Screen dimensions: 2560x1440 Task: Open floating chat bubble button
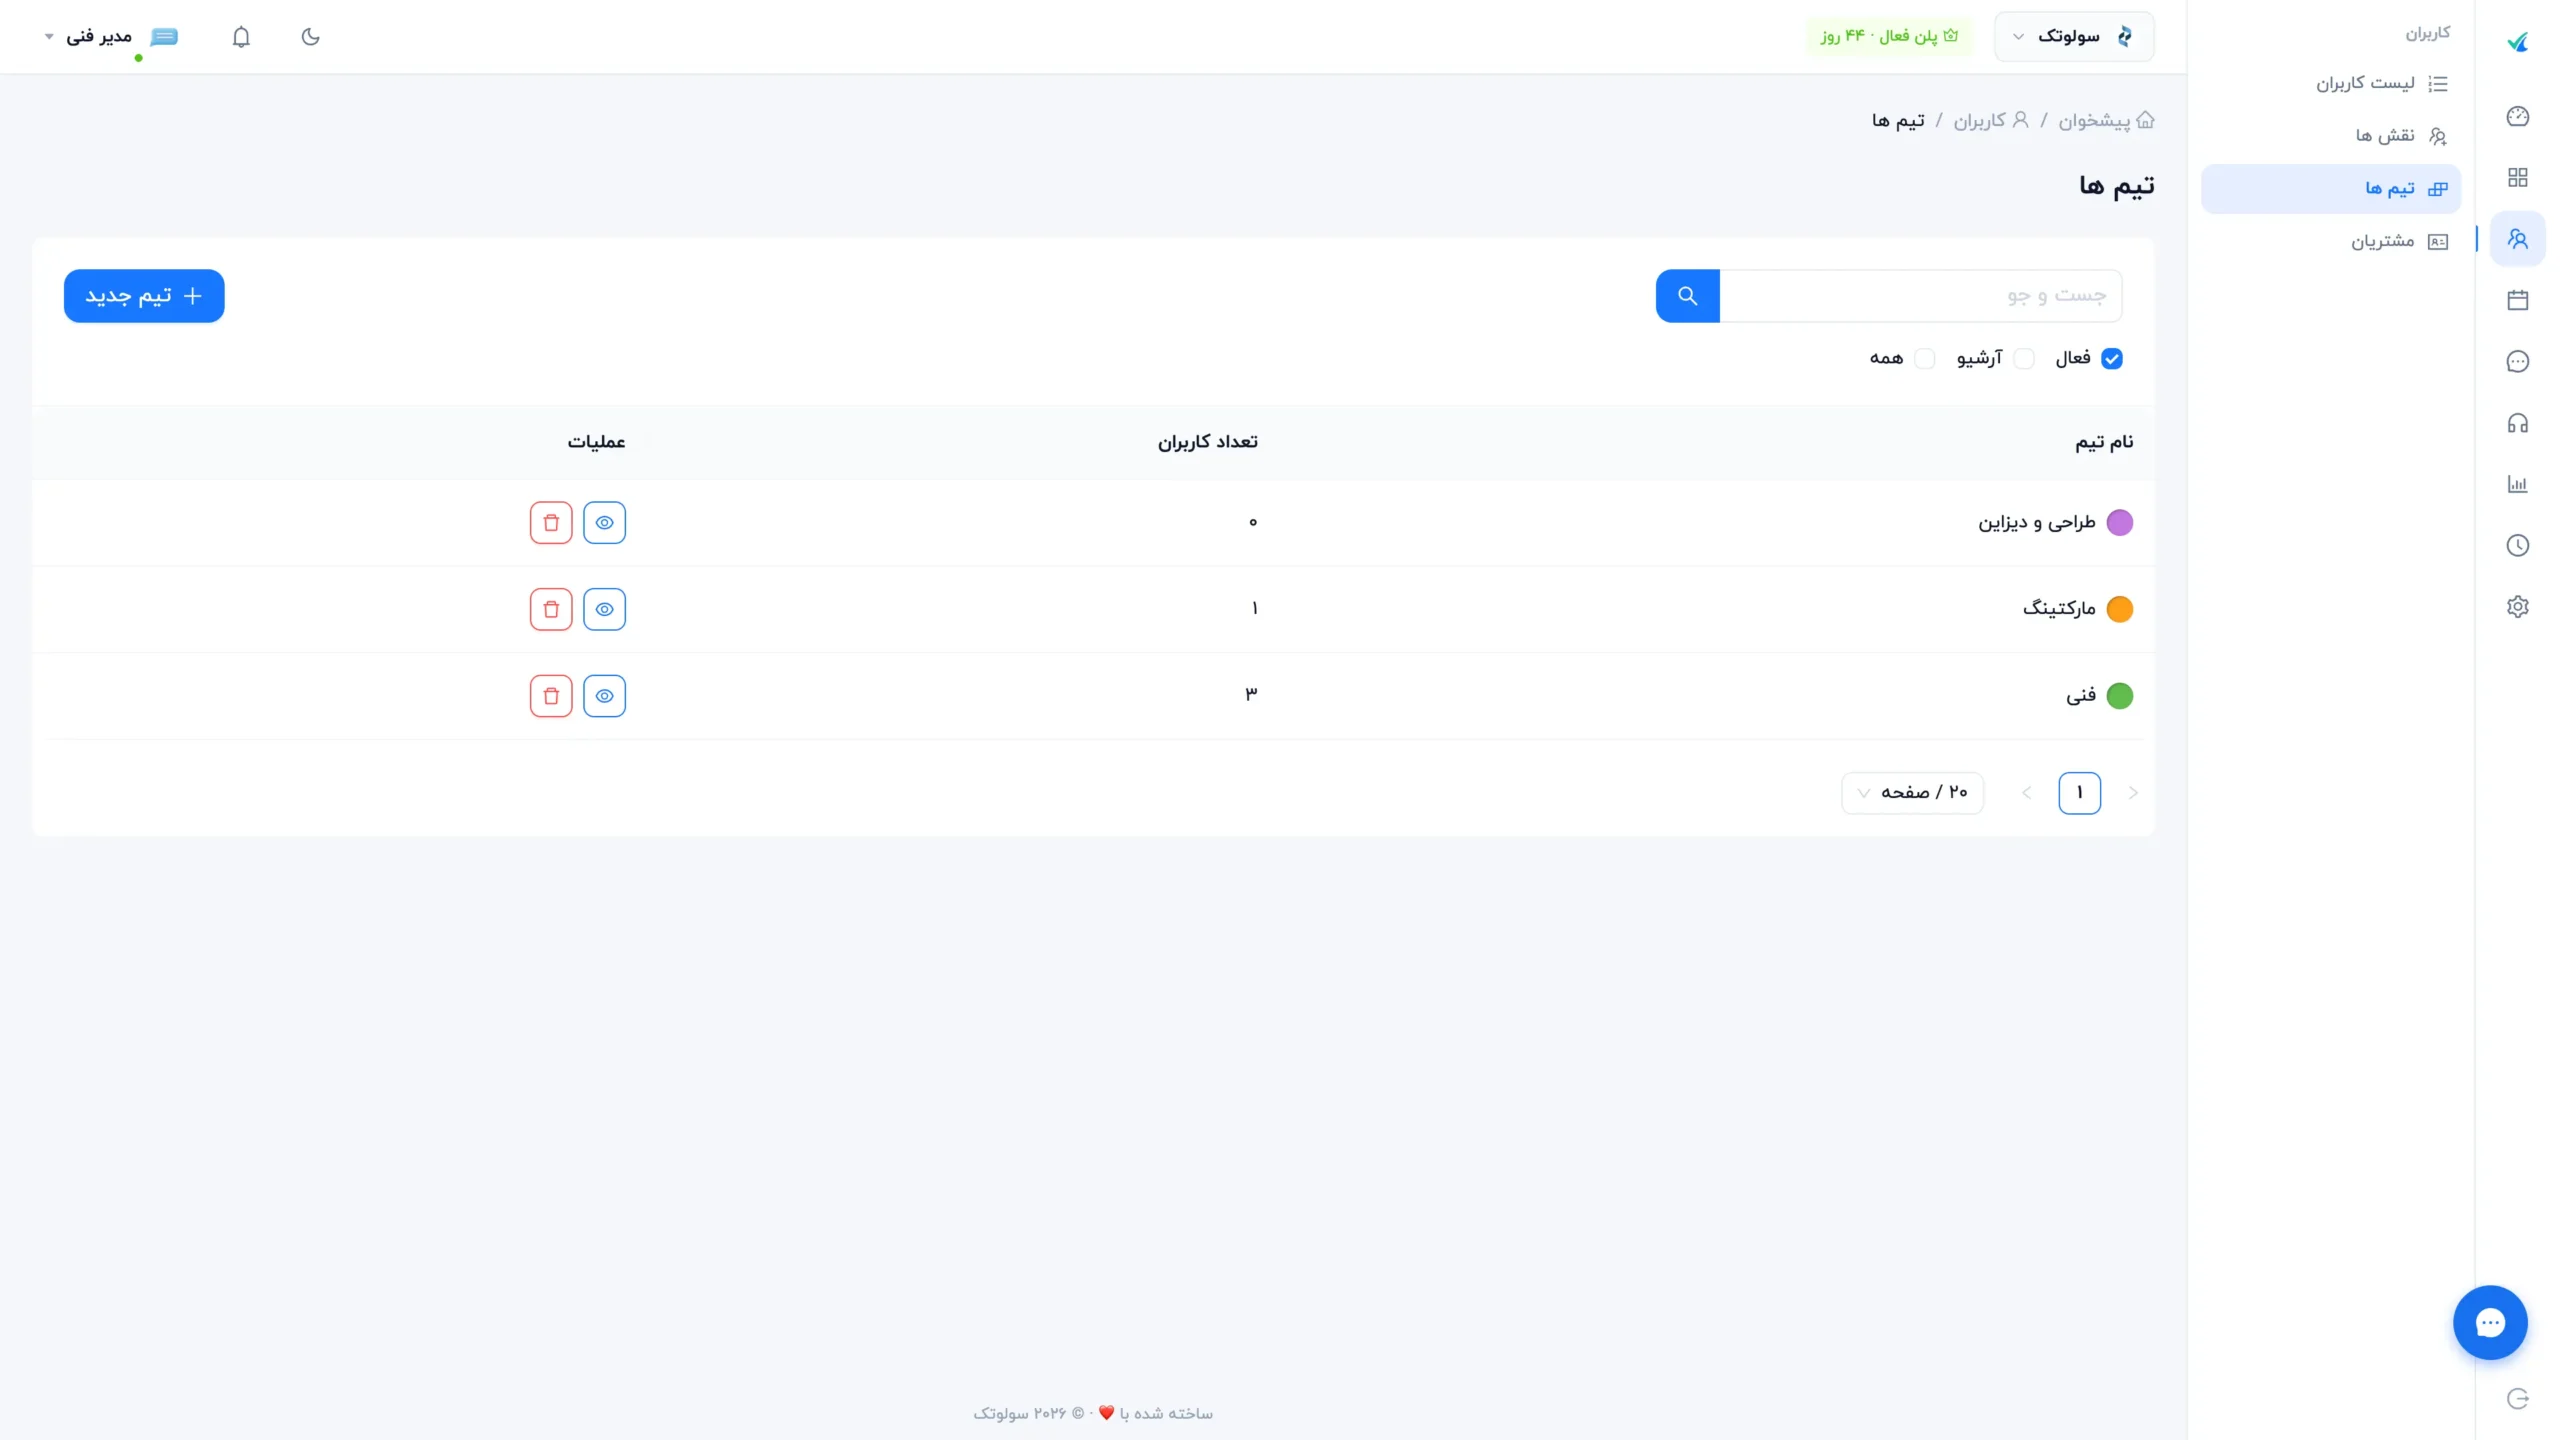tap(2490, 1322)
